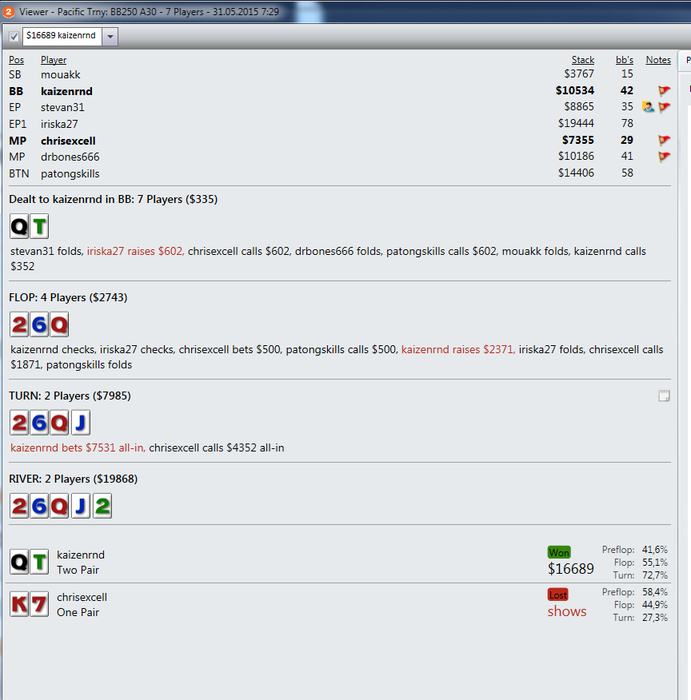691x700 pixels.
Task: Click the red flag note icon for stevan31
Action: pos(664,107)
